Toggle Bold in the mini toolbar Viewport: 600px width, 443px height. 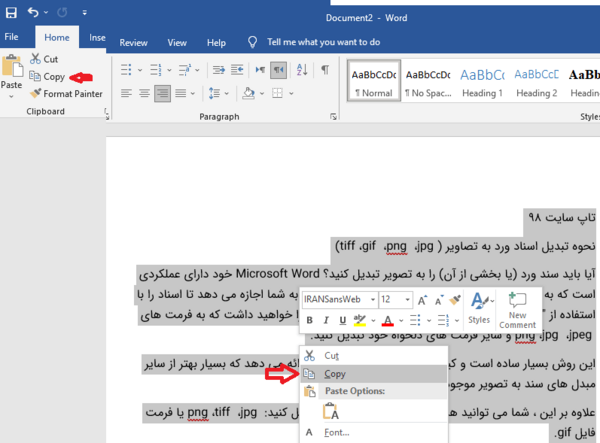(310, 320)
